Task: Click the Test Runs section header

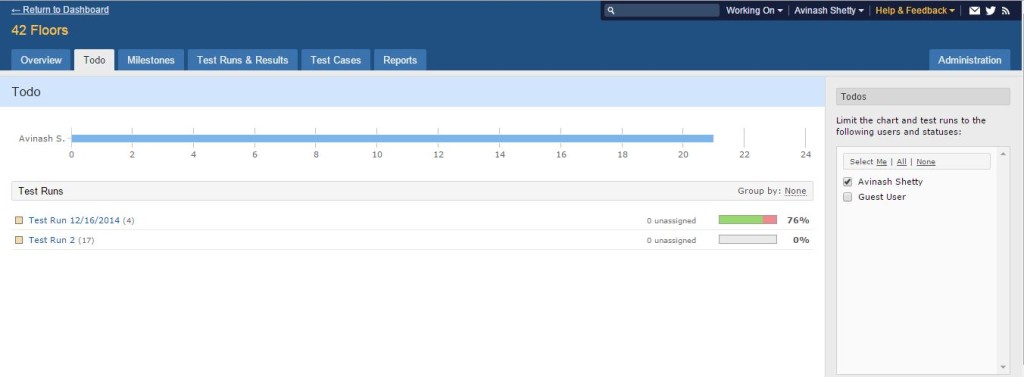Action: (412, 191)
